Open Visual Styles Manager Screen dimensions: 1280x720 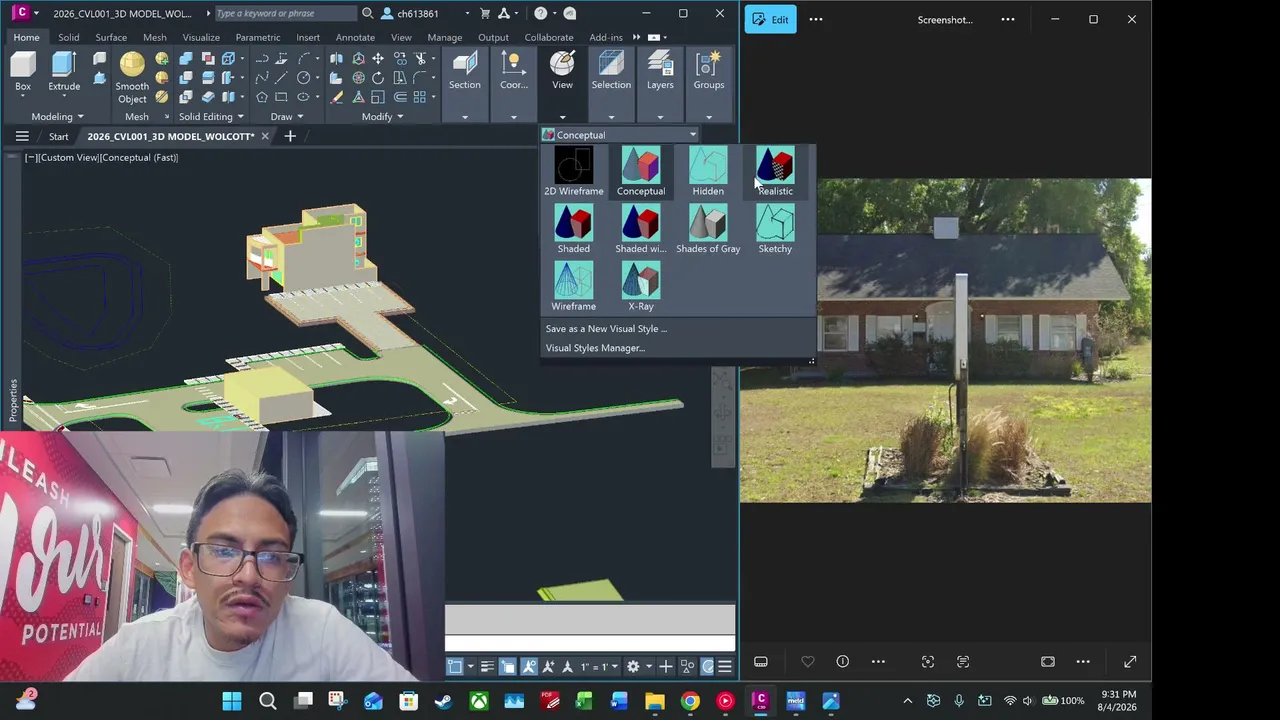[x=595, y=348]
